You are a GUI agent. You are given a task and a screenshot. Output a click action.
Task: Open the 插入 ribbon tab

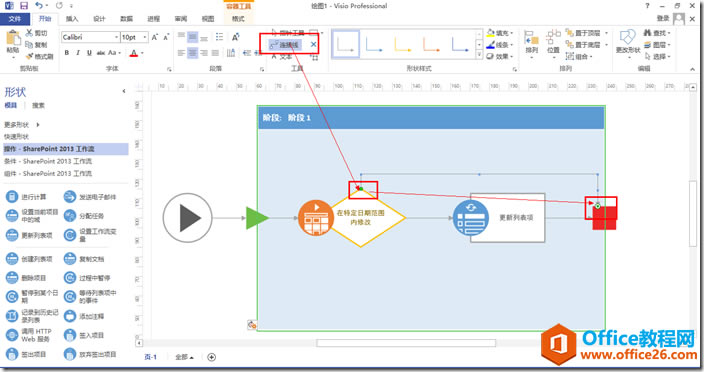pyautogui.click(x=72, y=19)
